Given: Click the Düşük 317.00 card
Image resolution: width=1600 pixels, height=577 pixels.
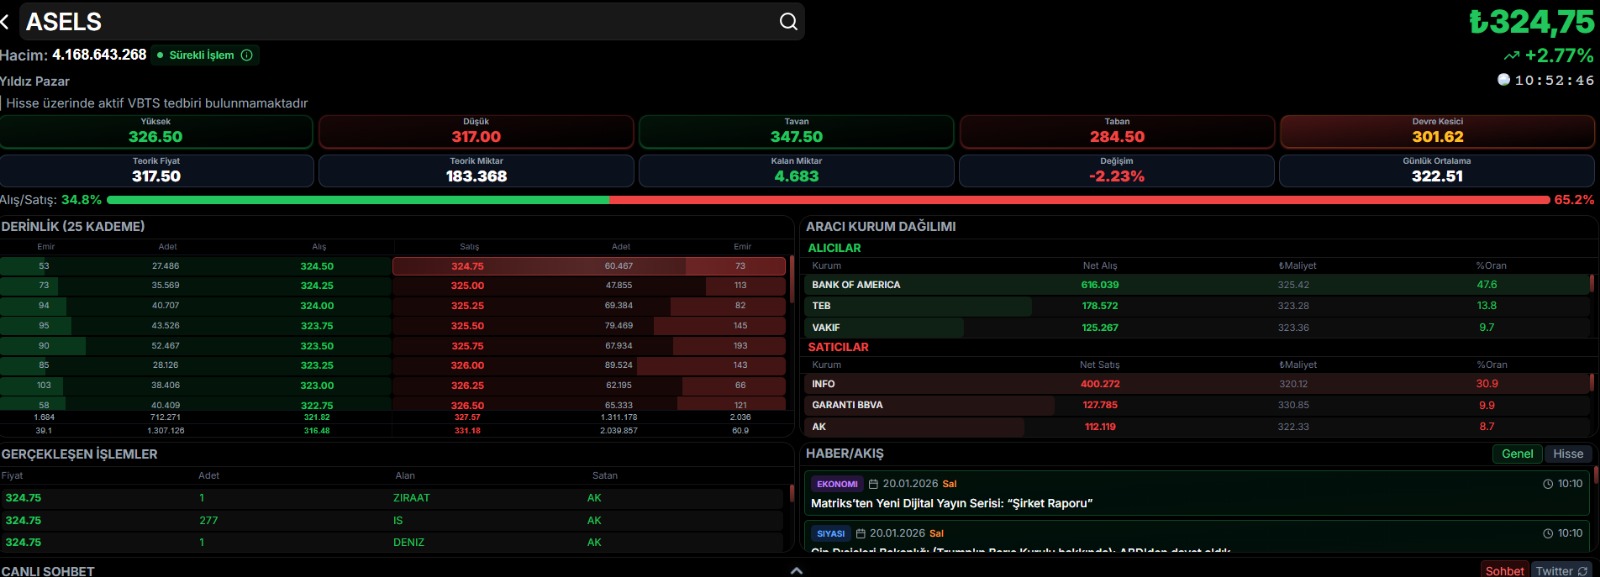Looking at the screenshot, I should 476,131.
